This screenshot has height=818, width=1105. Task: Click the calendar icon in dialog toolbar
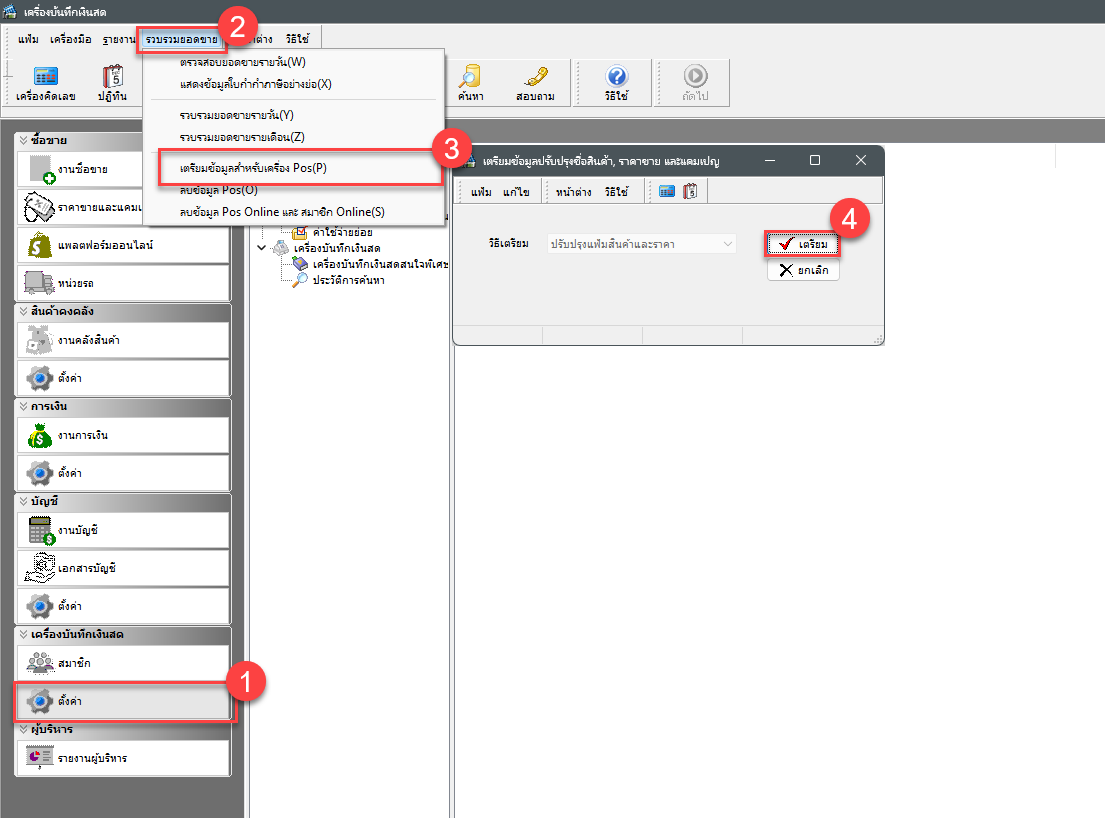(690, 191)
